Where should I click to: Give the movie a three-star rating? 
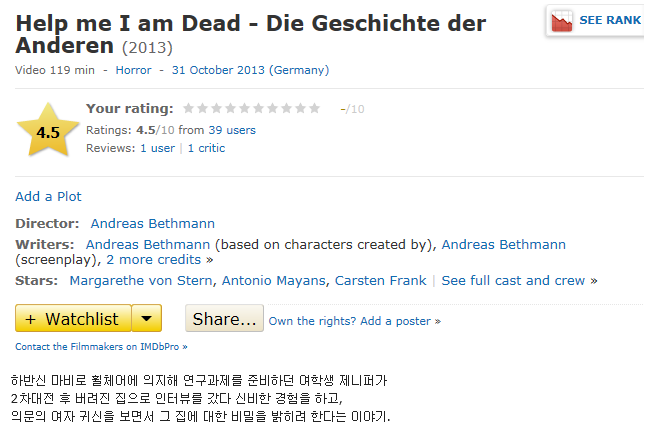pos(217,108)
